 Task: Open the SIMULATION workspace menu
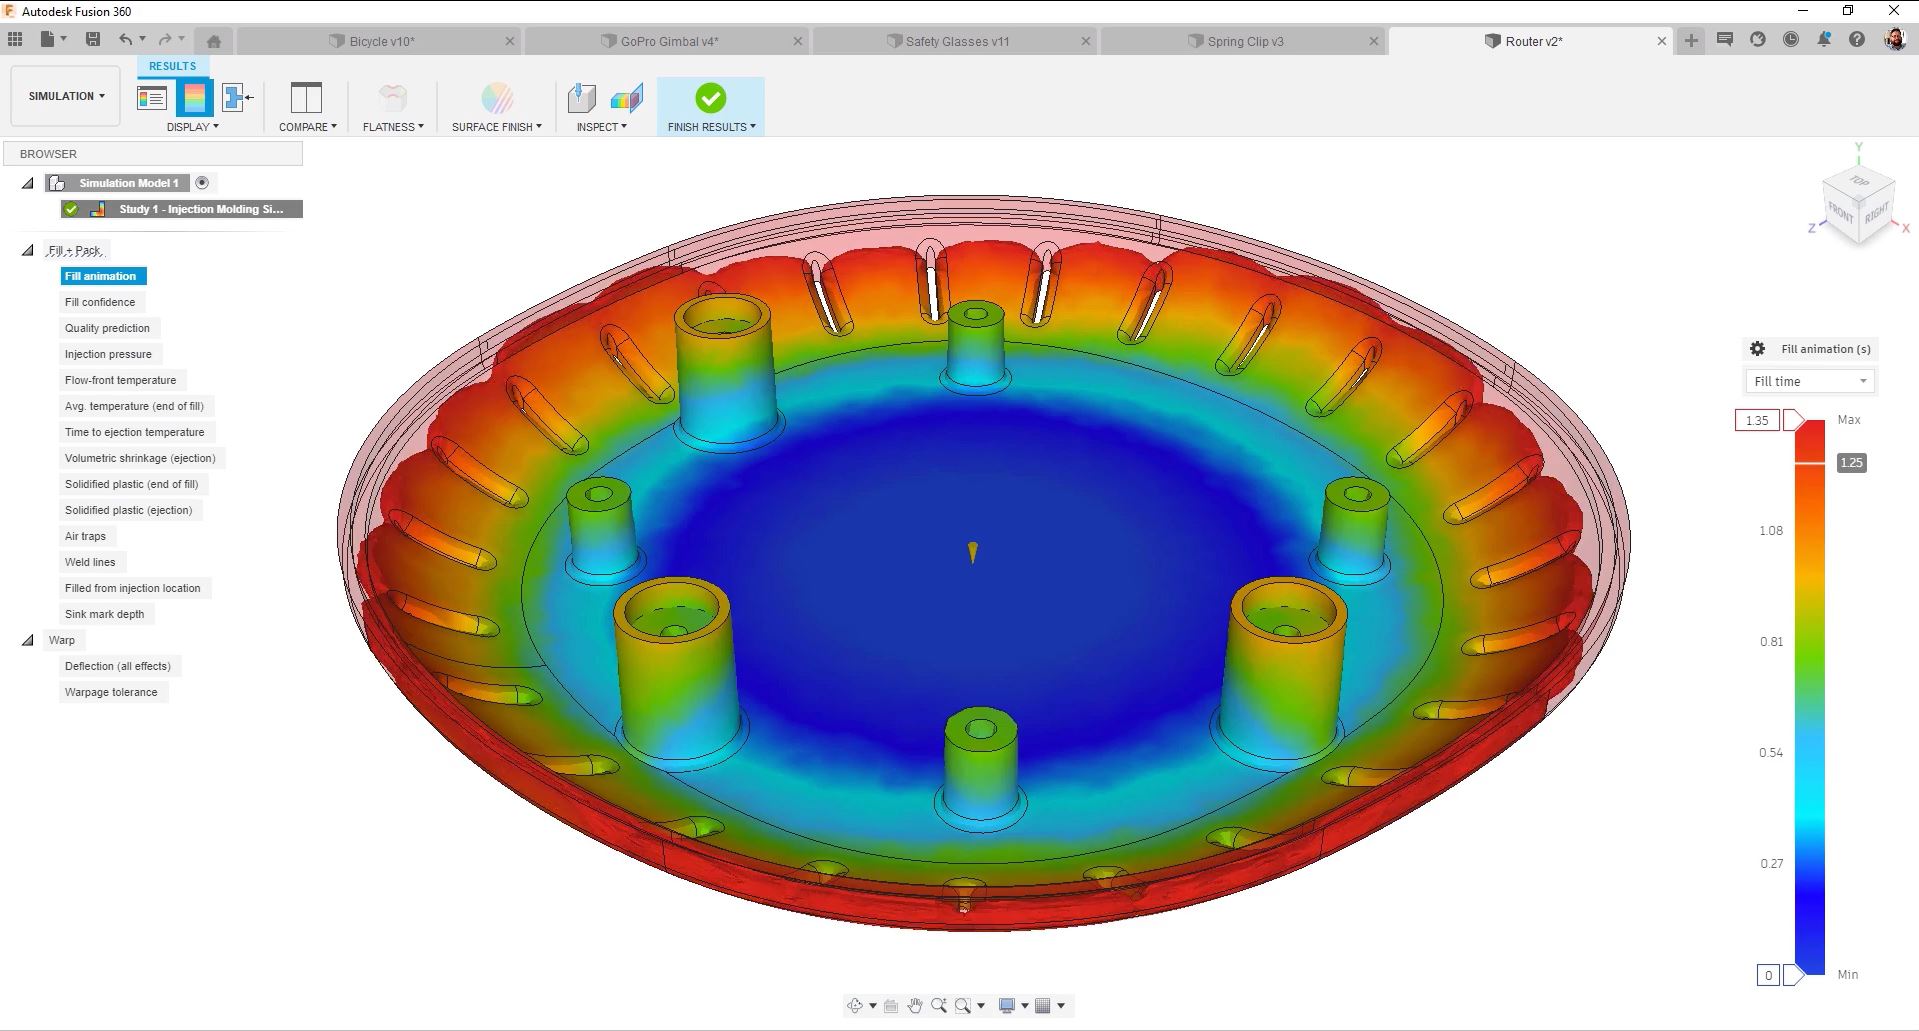coord(64,95)
